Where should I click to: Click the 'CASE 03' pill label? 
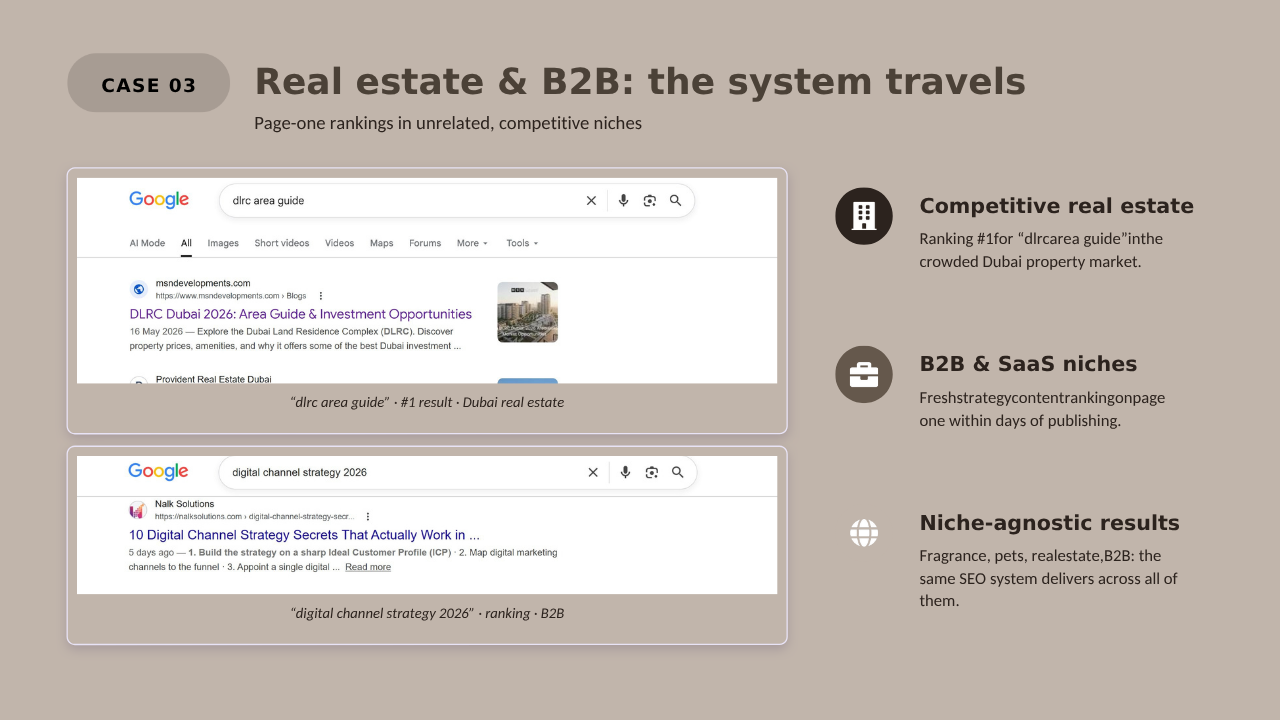click(149, 85)
